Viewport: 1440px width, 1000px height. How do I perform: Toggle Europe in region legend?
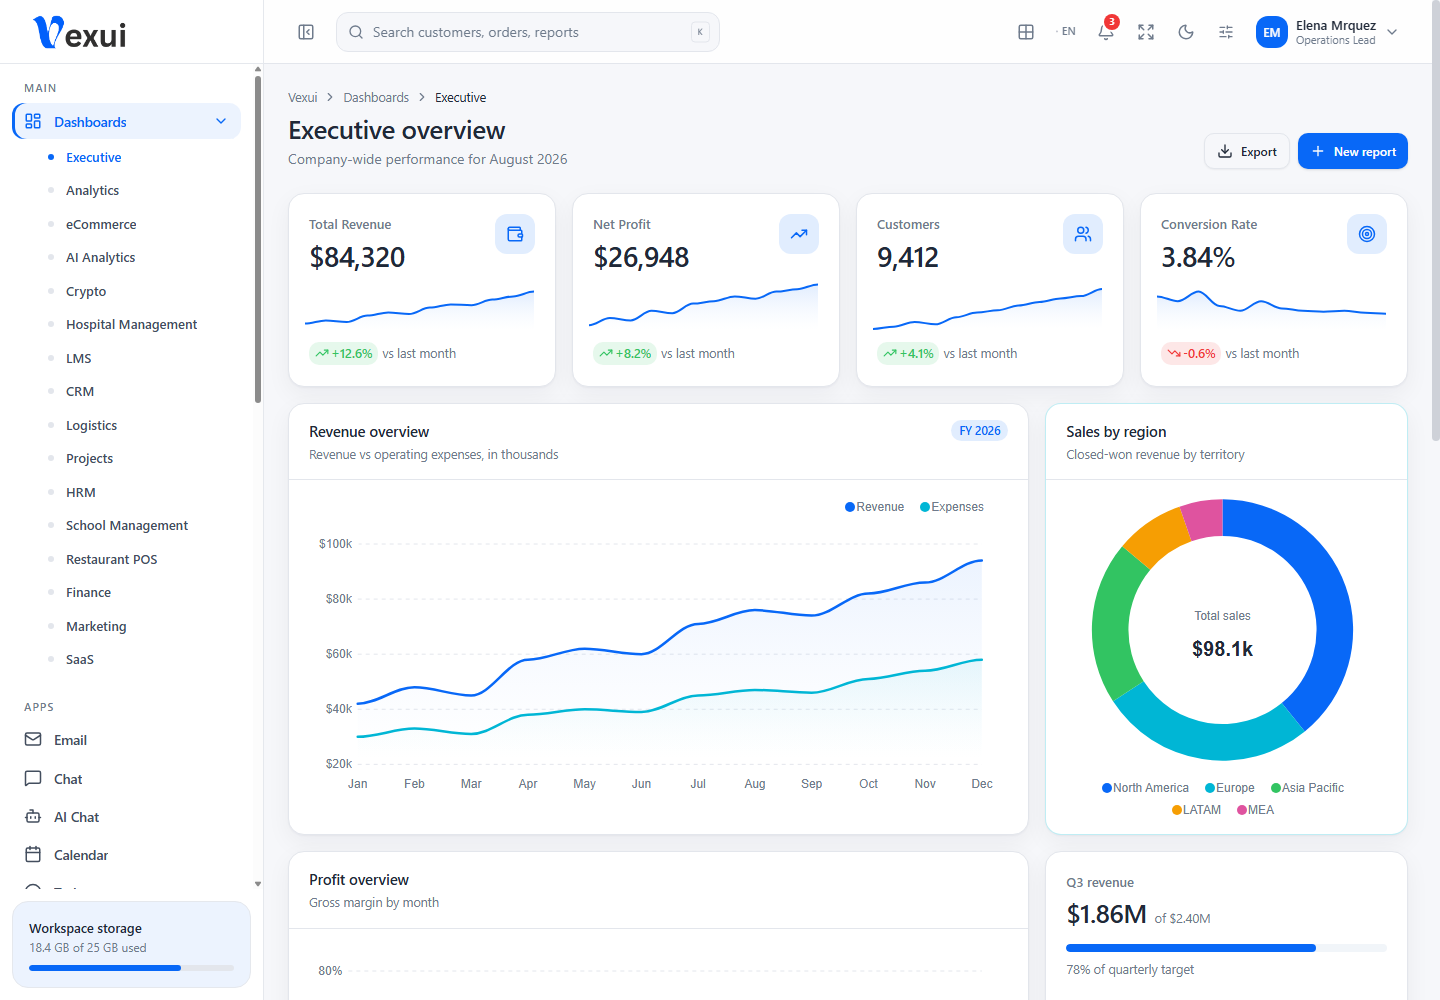point(1230,788)
